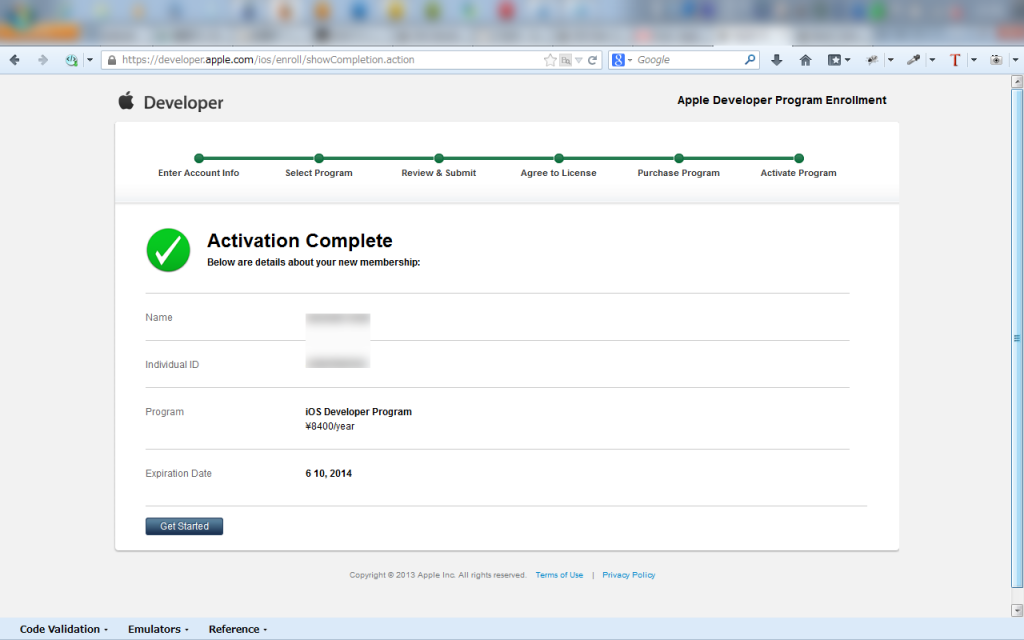
Task: Open the dropdown next to the history icon
Action: point(90,60)
